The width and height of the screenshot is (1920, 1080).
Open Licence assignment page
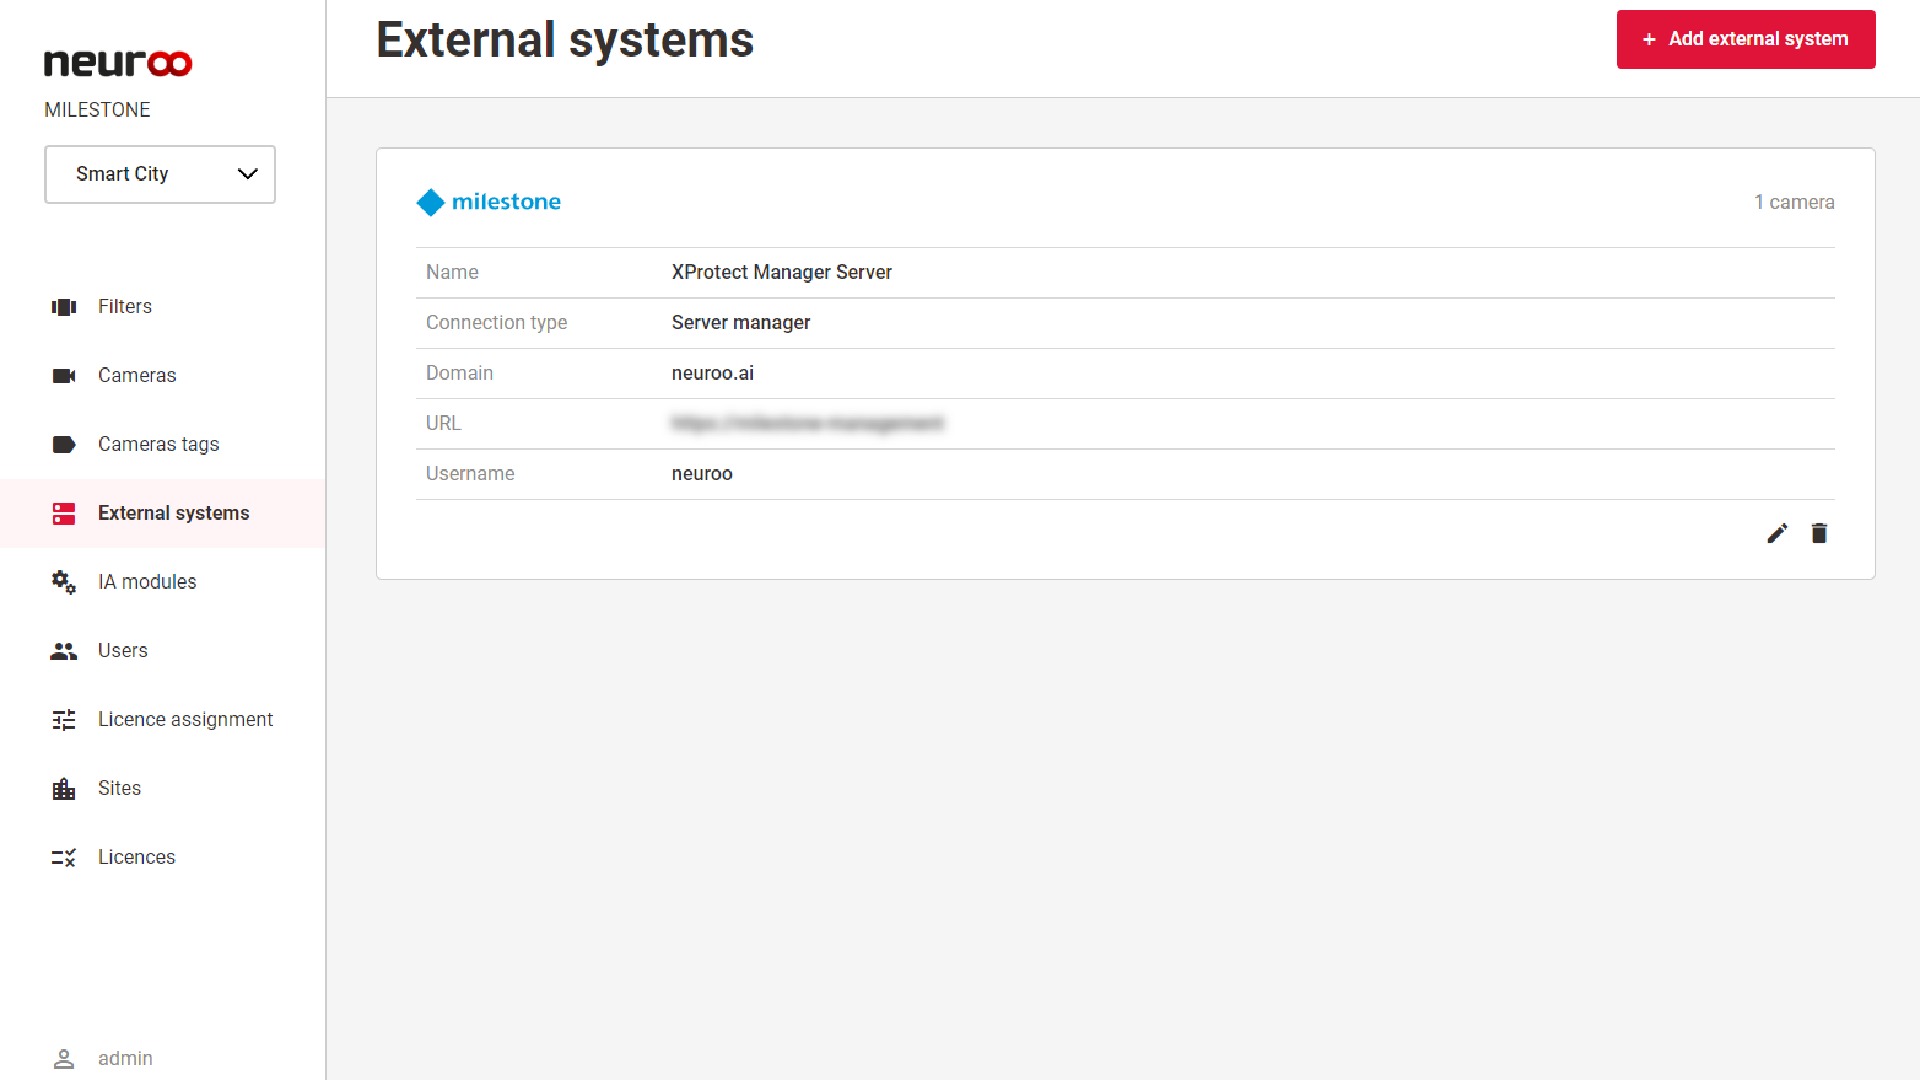pyautogui.click(x=185, y=720)
